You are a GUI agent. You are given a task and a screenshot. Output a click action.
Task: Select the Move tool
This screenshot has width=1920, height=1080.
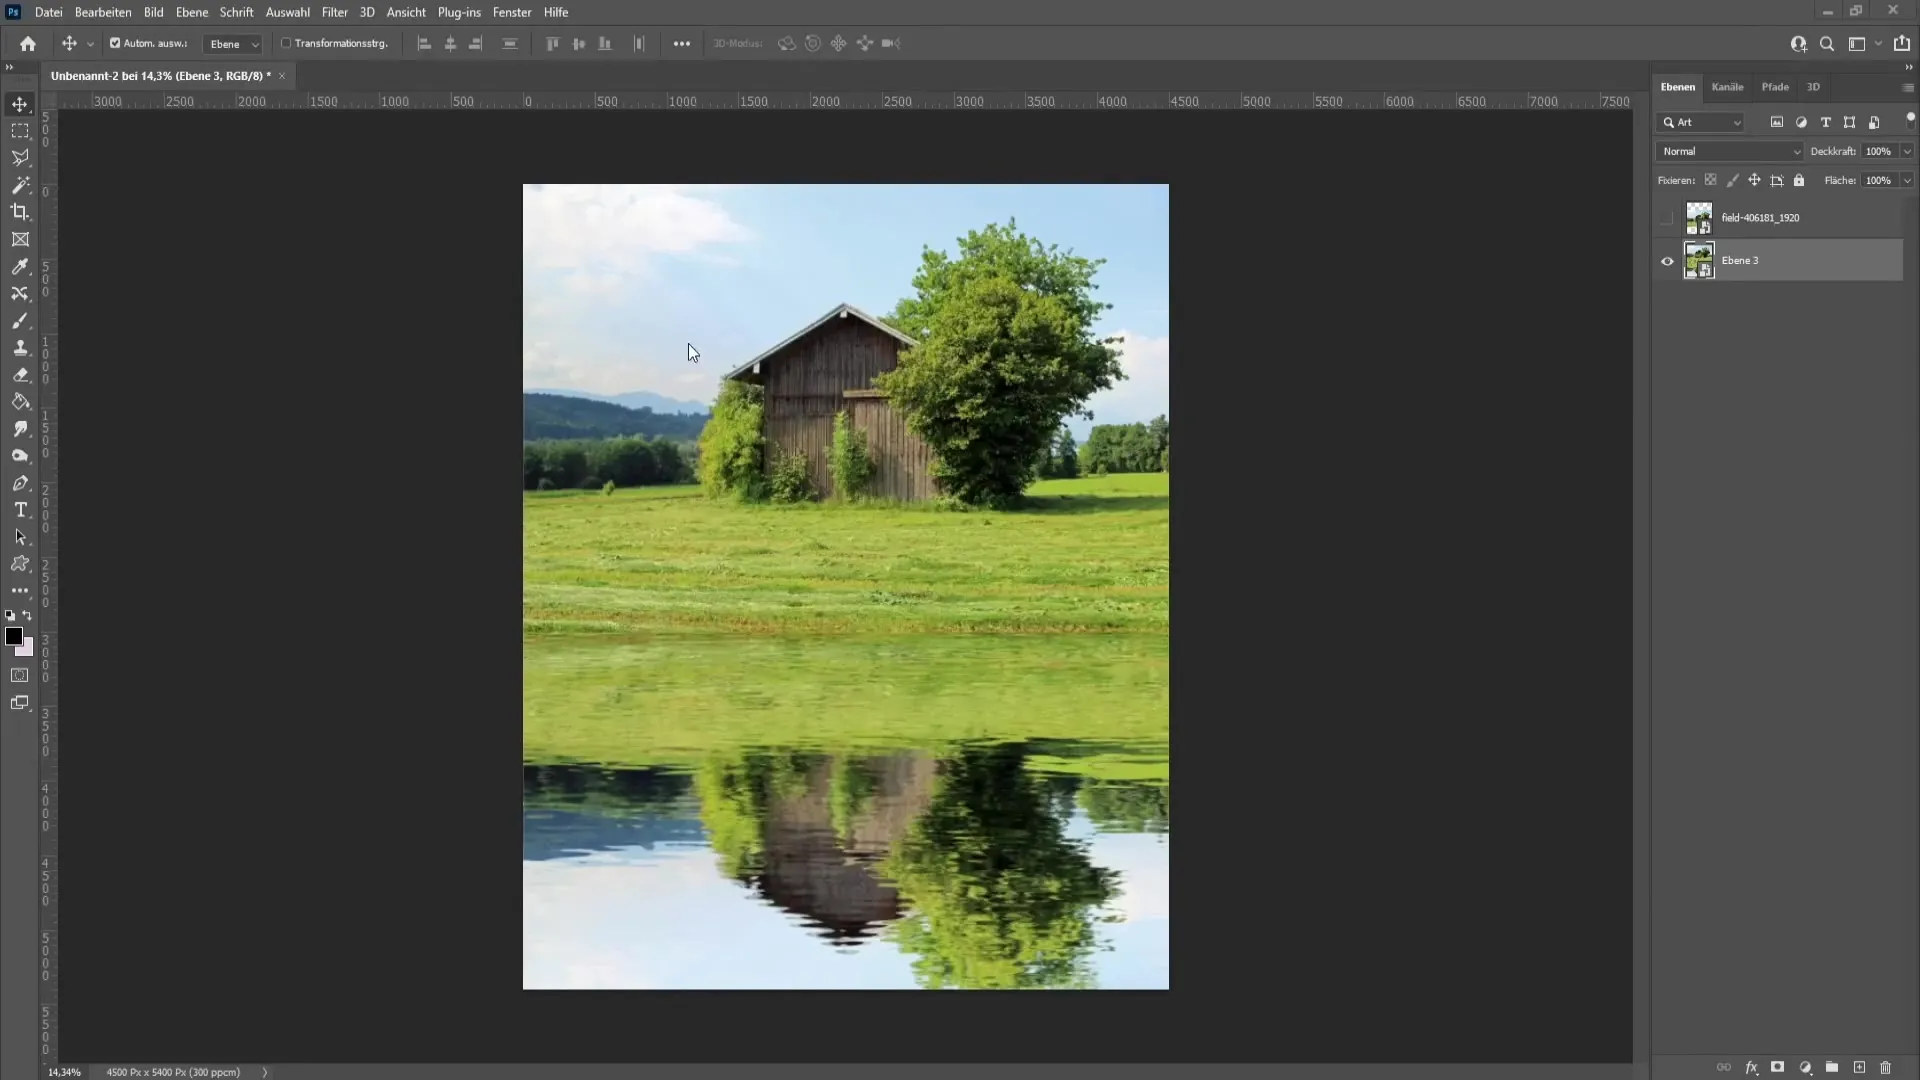(x=18, y=104)
